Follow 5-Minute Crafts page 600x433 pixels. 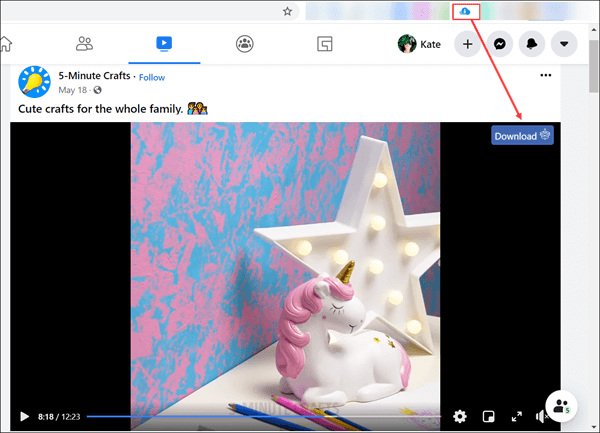tap(152, 77)
